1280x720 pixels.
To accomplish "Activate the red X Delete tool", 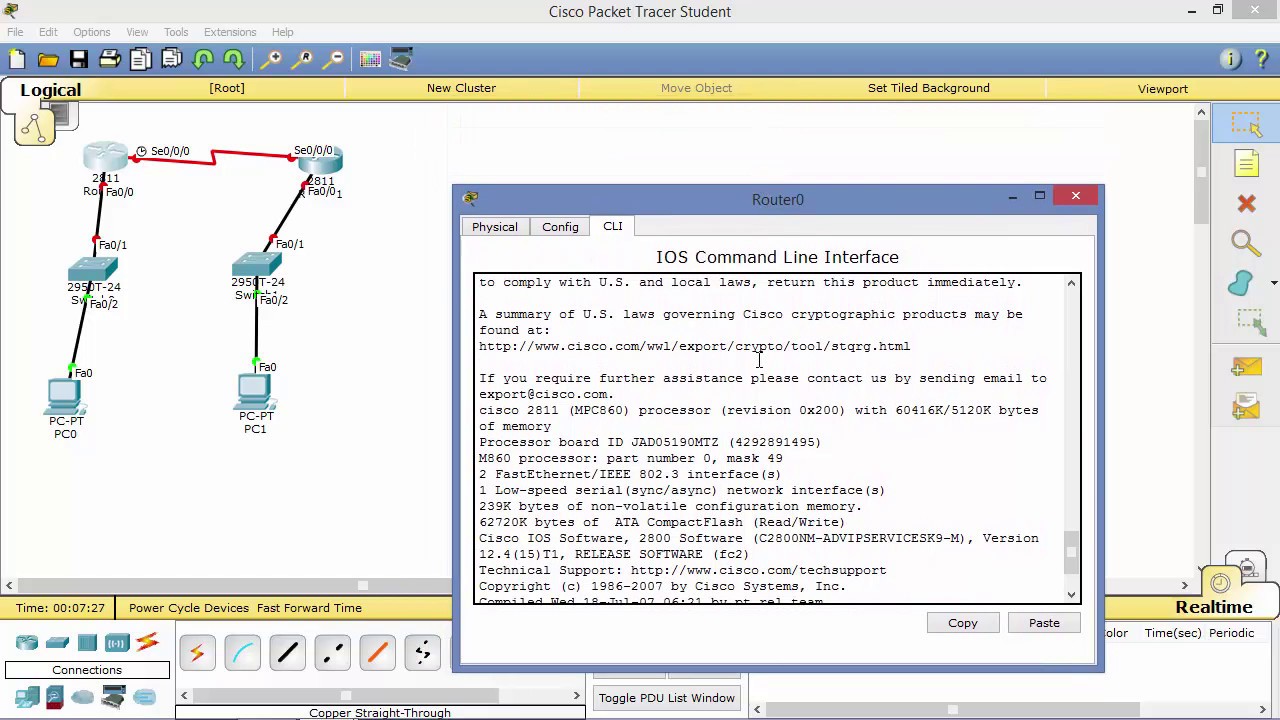I will pyautogui.click(x=1246, y=204).
